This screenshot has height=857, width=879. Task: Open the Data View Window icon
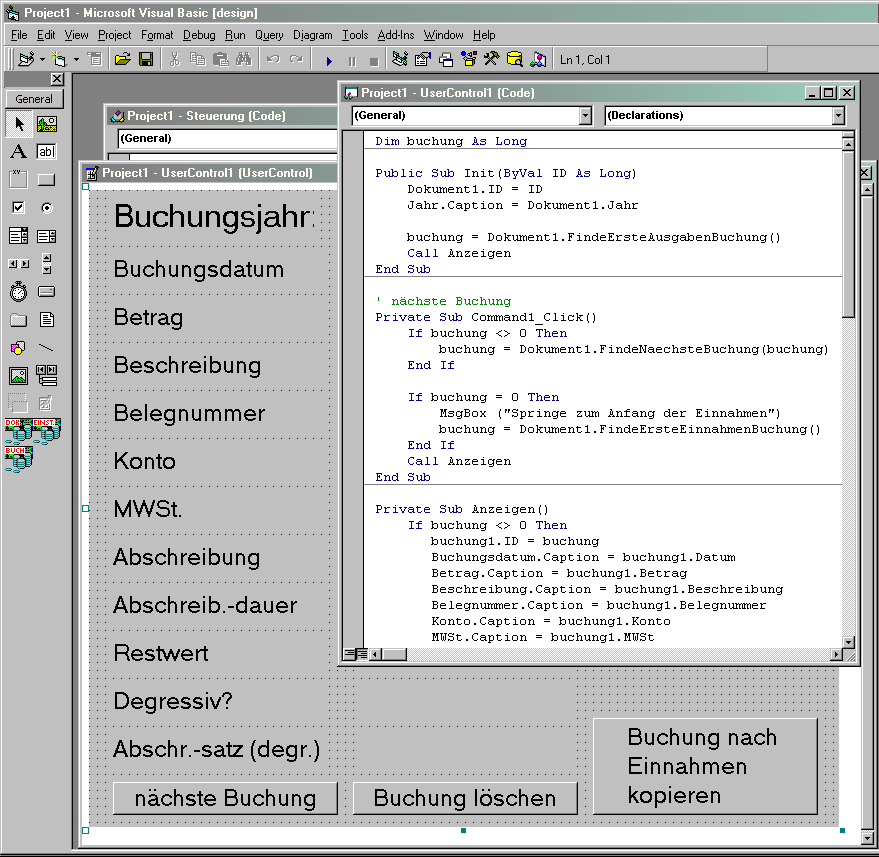click(515, 59)
